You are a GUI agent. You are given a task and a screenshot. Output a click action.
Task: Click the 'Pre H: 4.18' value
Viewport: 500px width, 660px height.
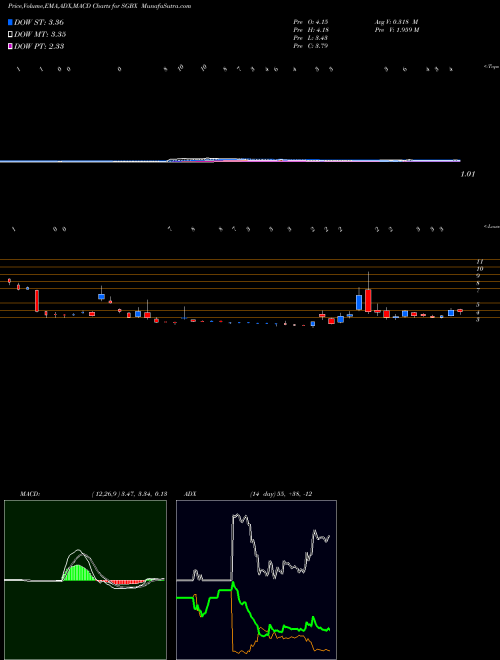[311, 30]
